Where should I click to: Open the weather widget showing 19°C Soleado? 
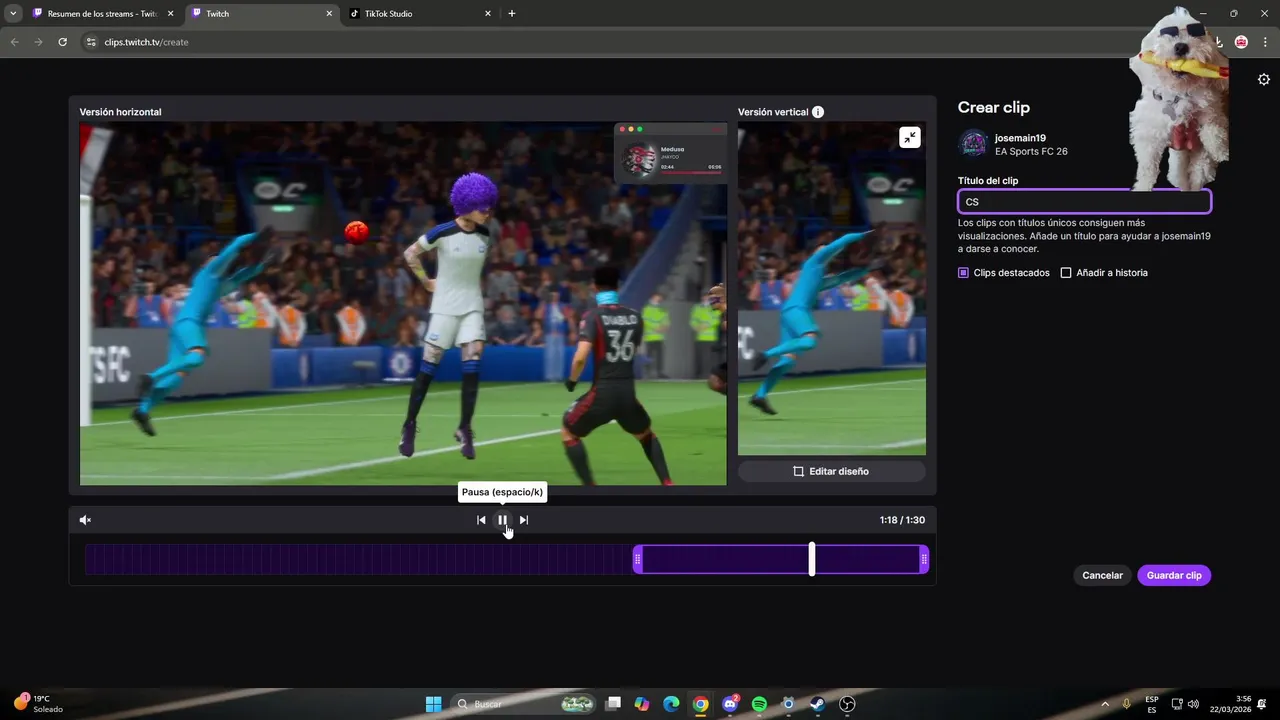pos(38,704)
